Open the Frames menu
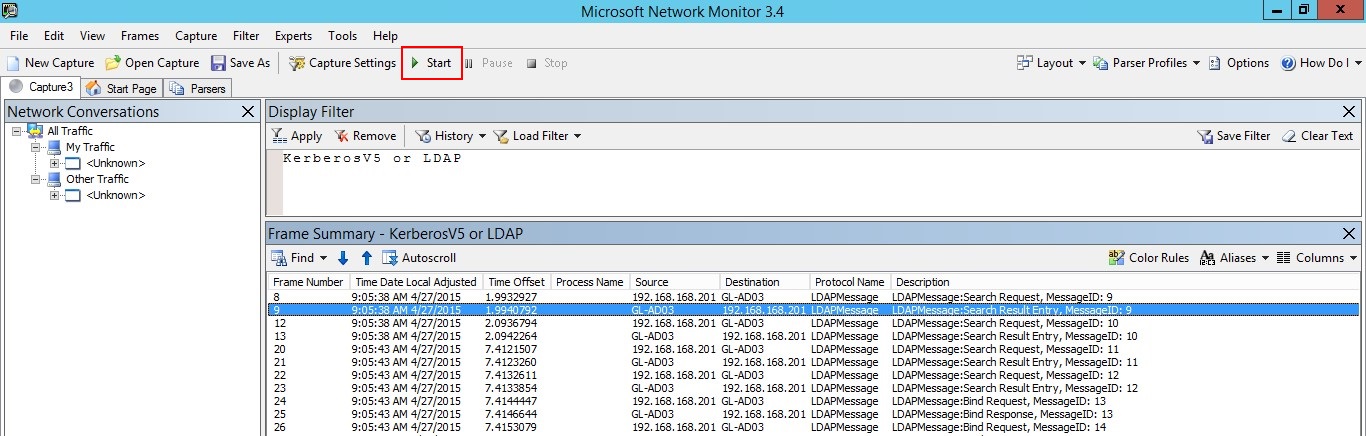 click(140, 36)
